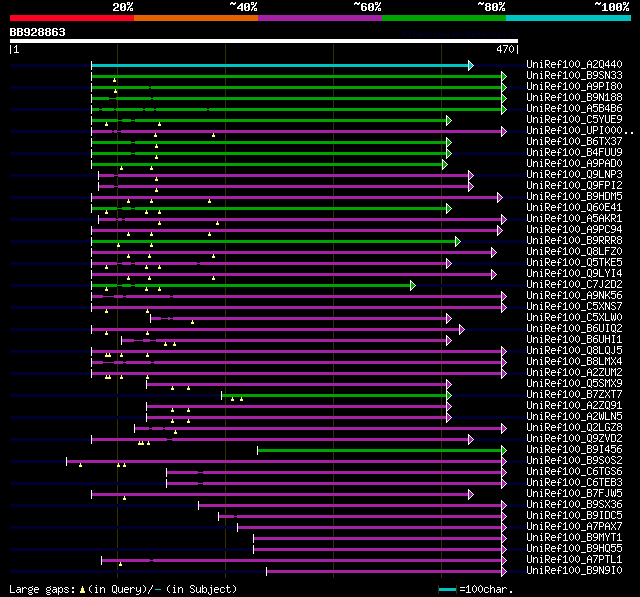This screenshot has width=640, height=597.
Task: Select the UniRef100_A9NK56 label
Action: click(574, 296)
